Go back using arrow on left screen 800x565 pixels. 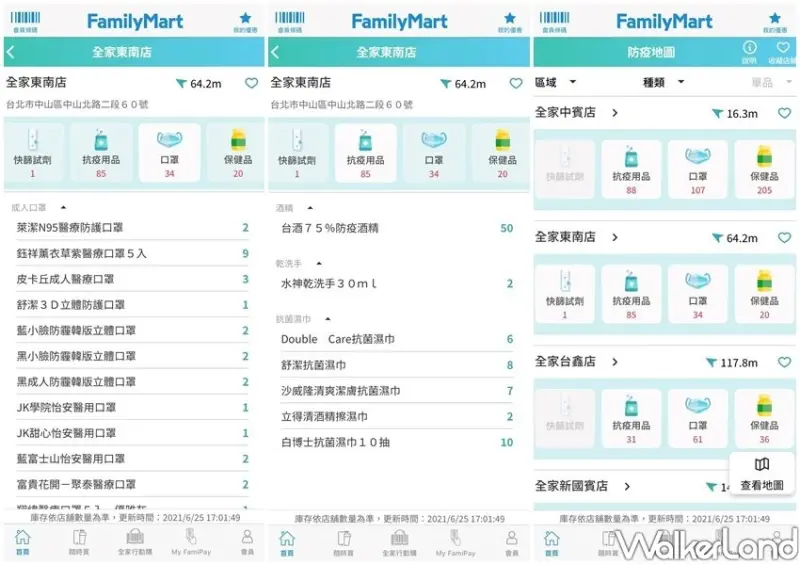11,52
